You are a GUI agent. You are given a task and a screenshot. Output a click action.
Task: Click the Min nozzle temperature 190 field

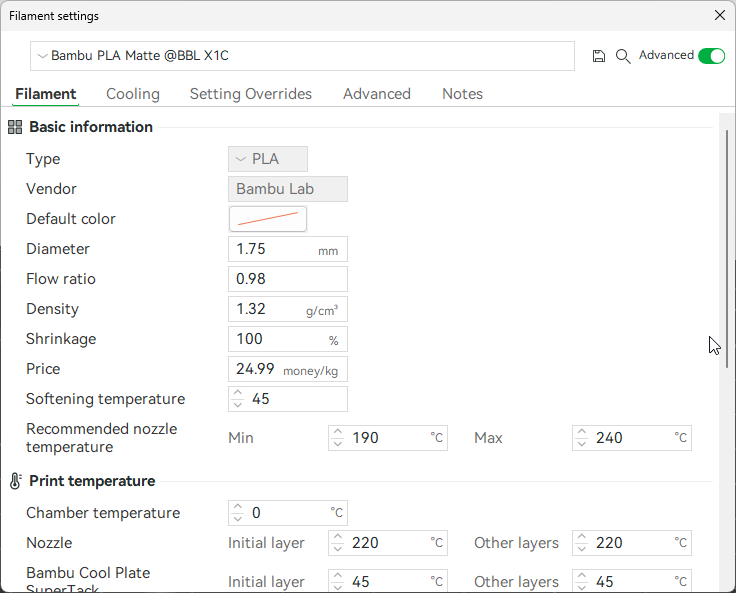coord(388,439)
